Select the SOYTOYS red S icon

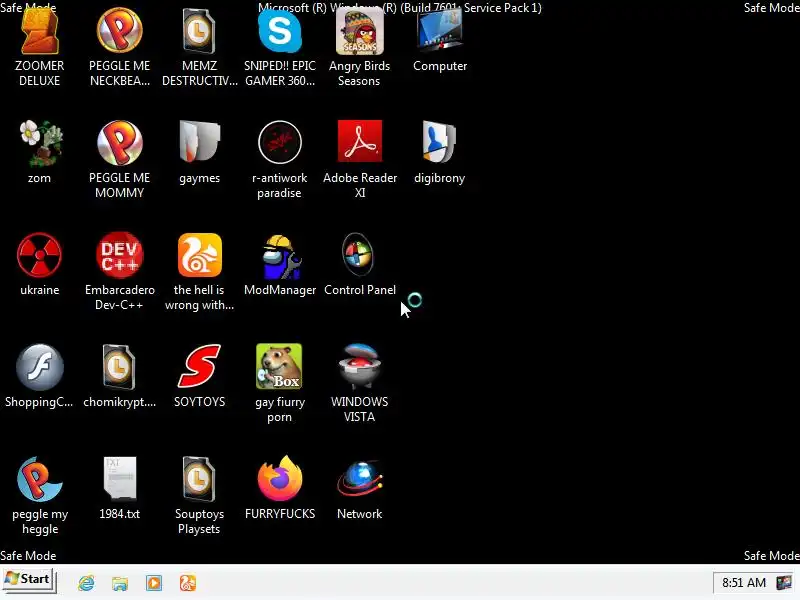(199, 366)
